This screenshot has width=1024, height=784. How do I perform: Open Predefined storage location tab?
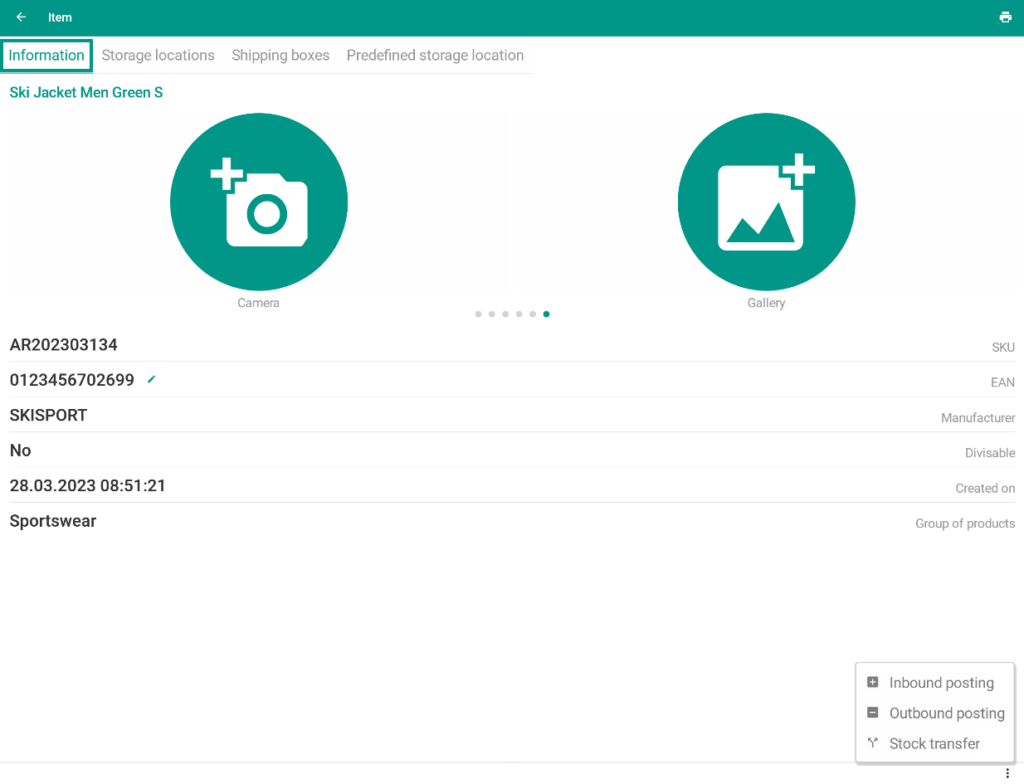(x=435, y=55)
